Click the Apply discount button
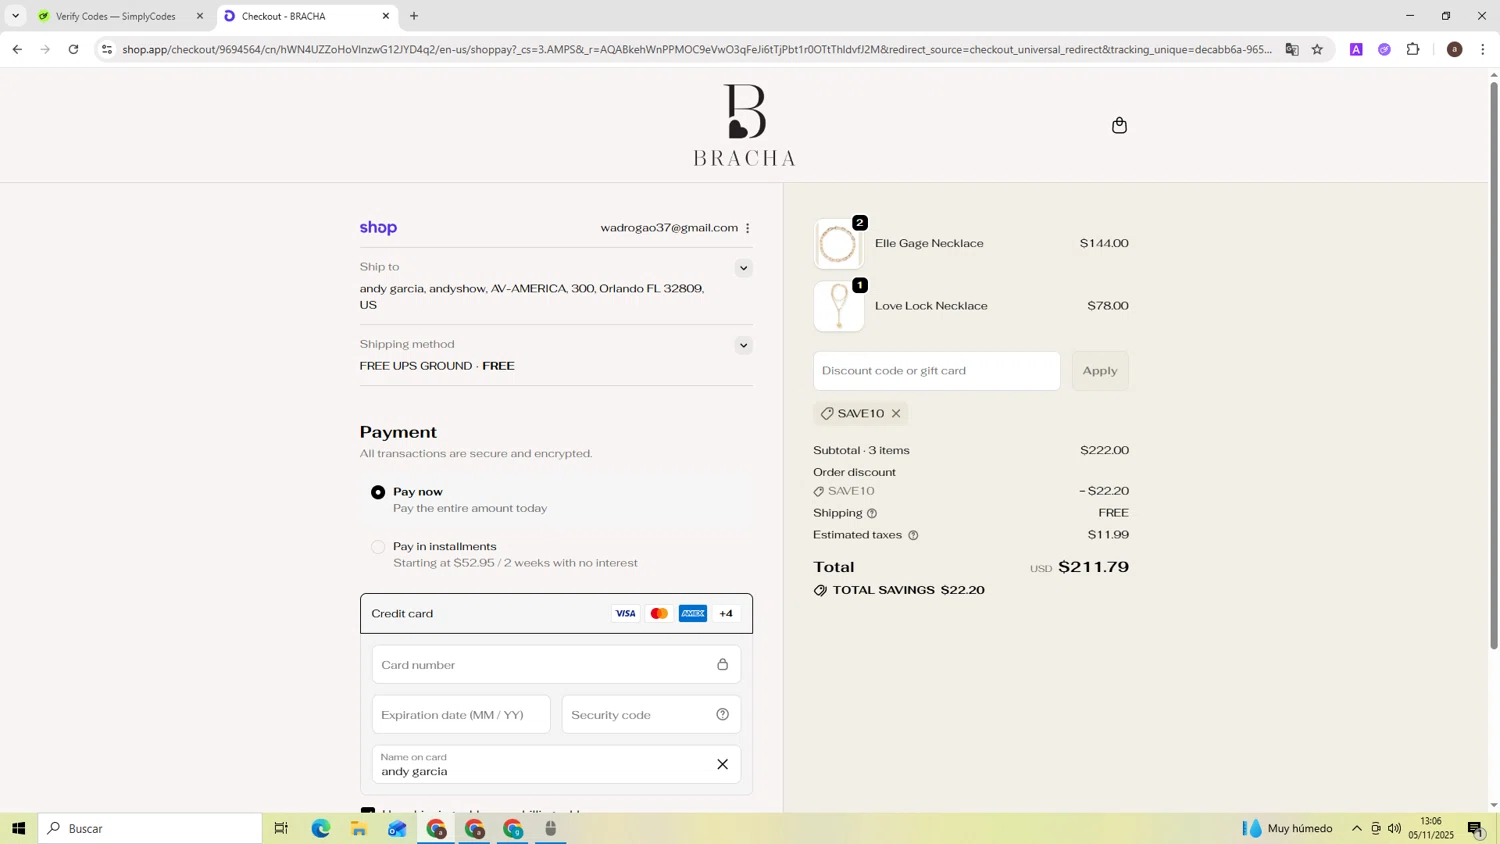The image size is (1500, 844). (x=1100, y=371)
